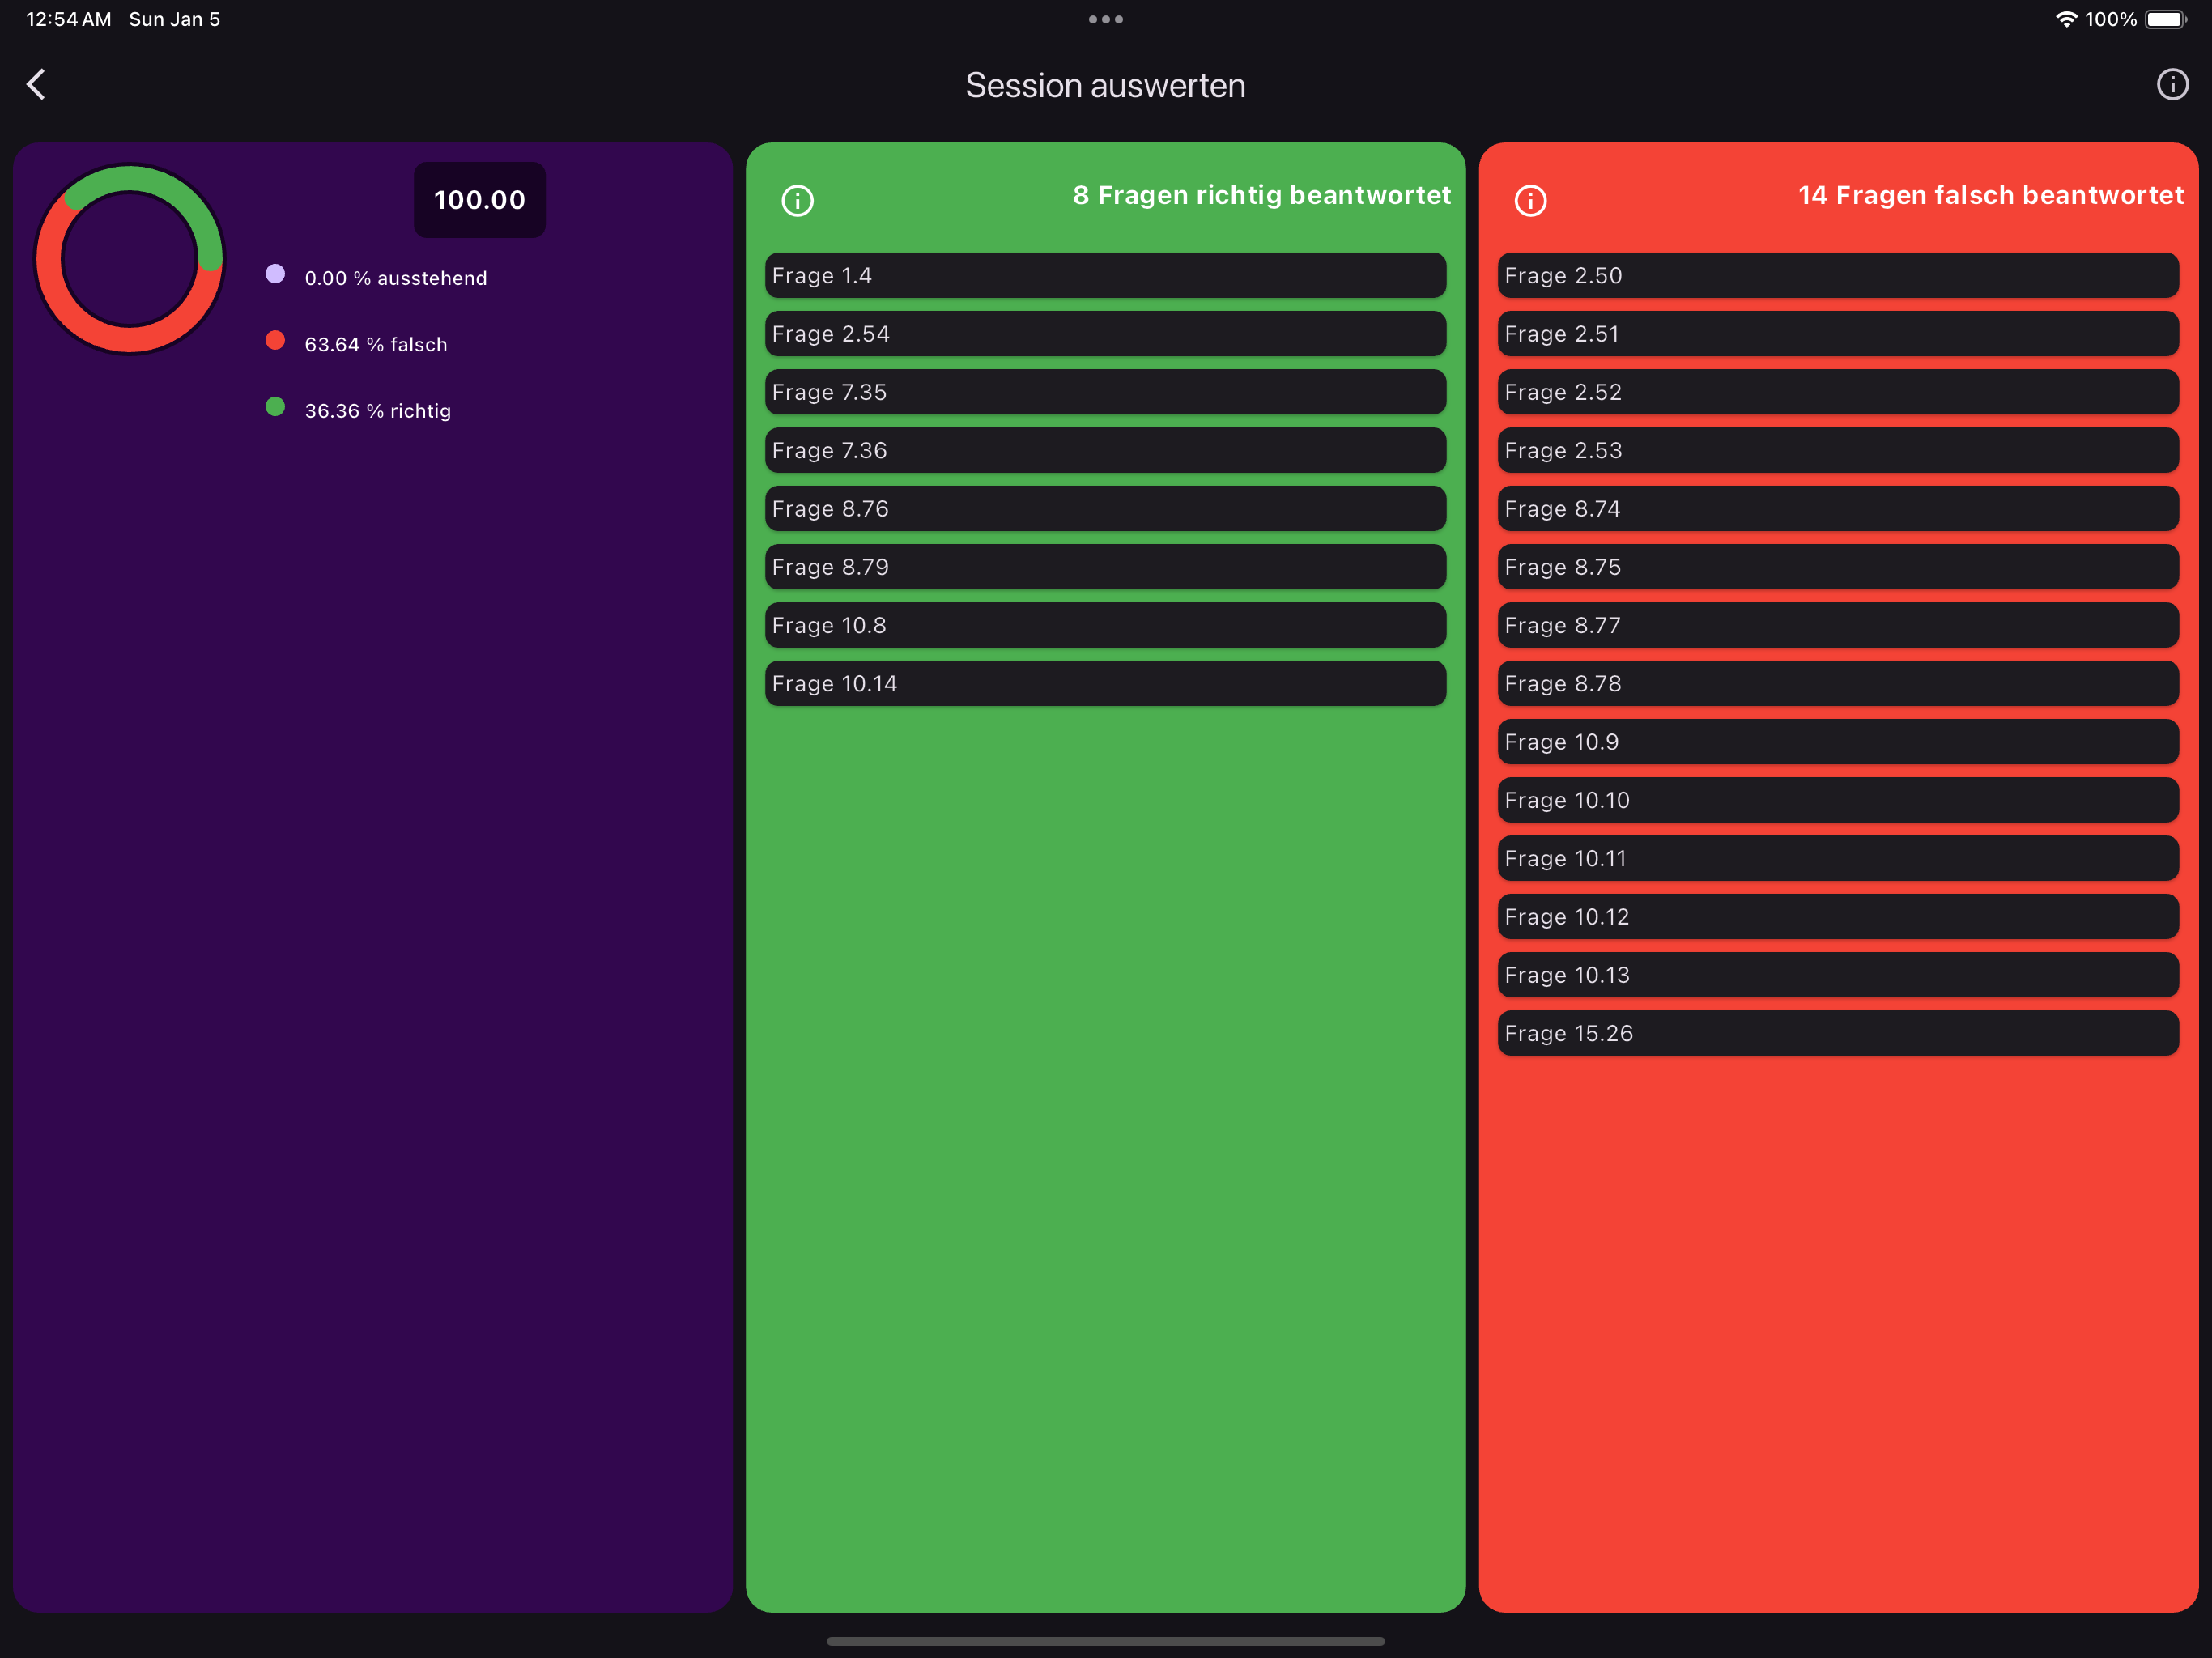Tap the '0.00 % ausstehend' label
The height and width of the screenshot is (1658, 2212).
396,278
